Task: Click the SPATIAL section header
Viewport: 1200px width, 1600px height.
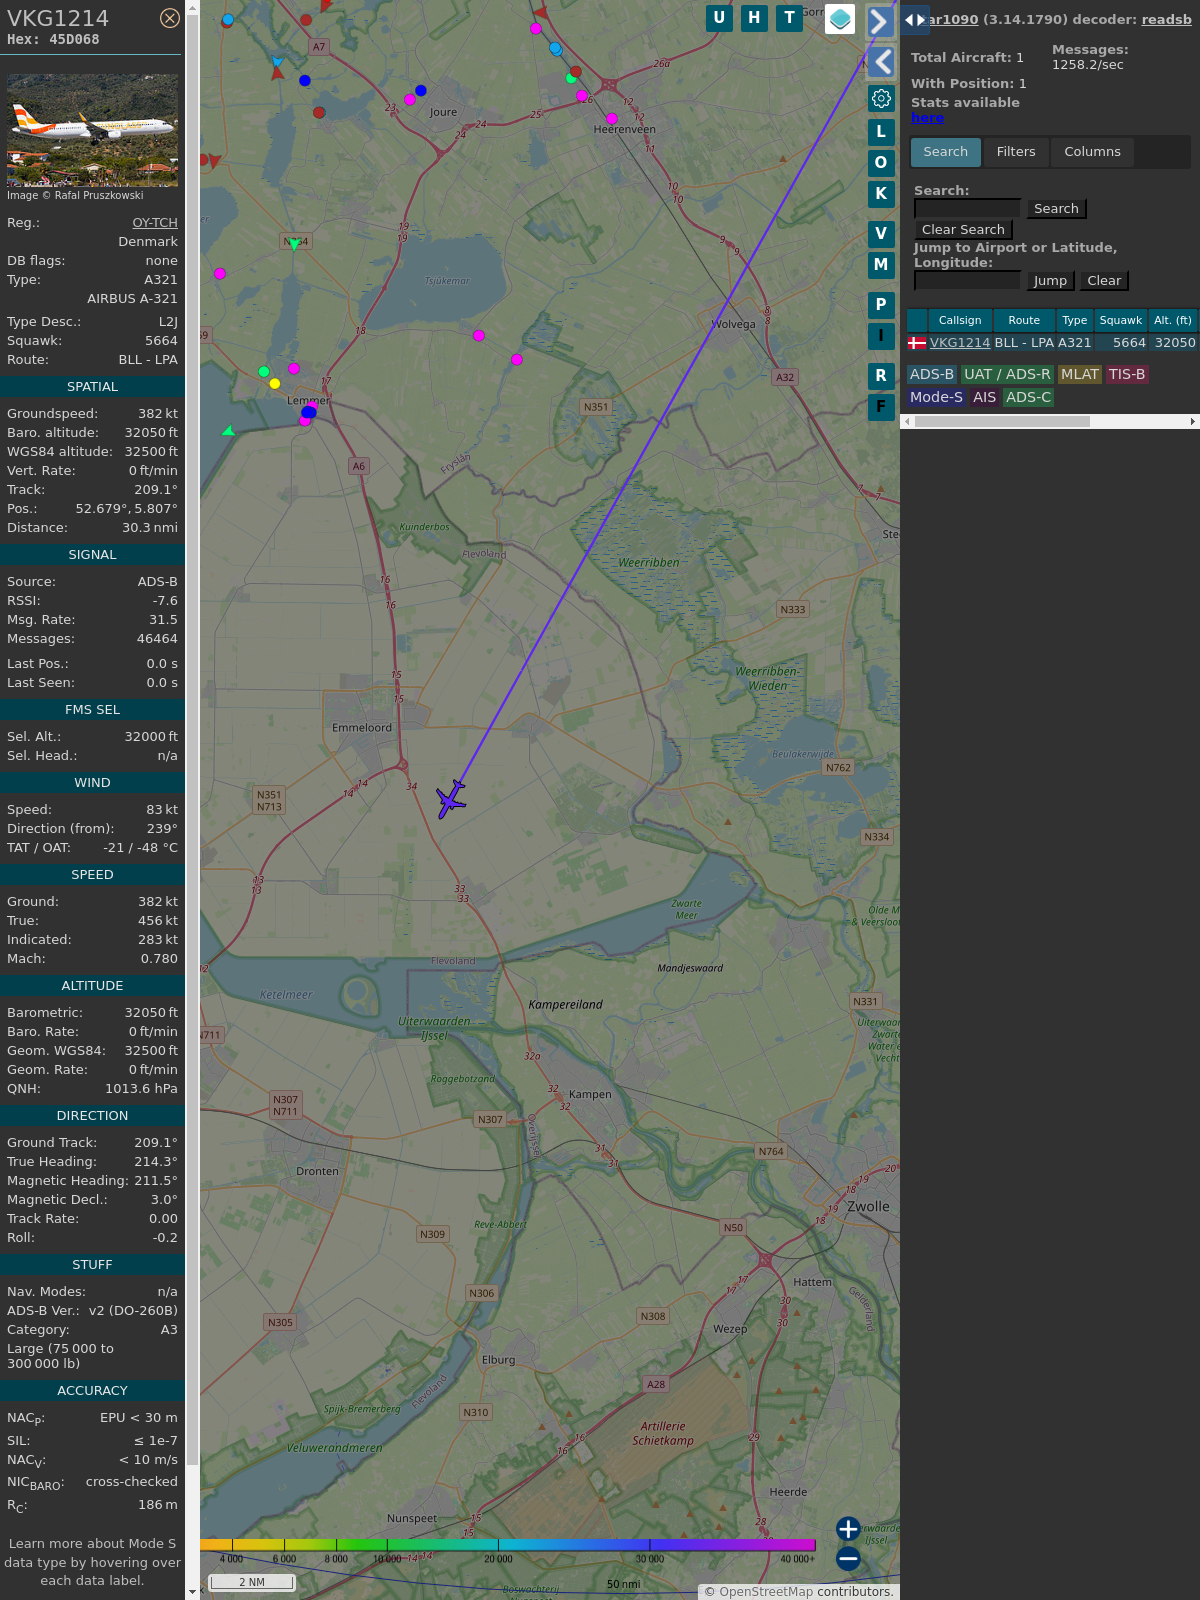Action: (x=92, y=386)
